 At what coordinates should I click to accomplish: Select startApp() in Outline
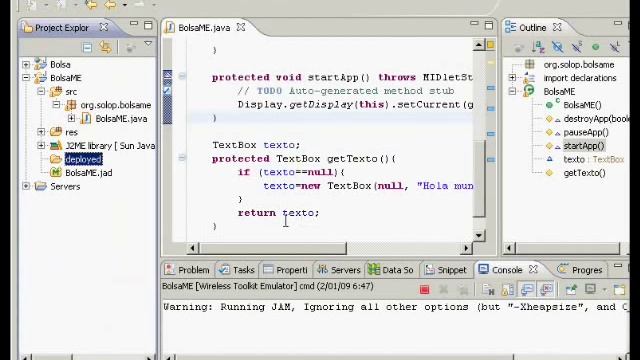[584, 145]
